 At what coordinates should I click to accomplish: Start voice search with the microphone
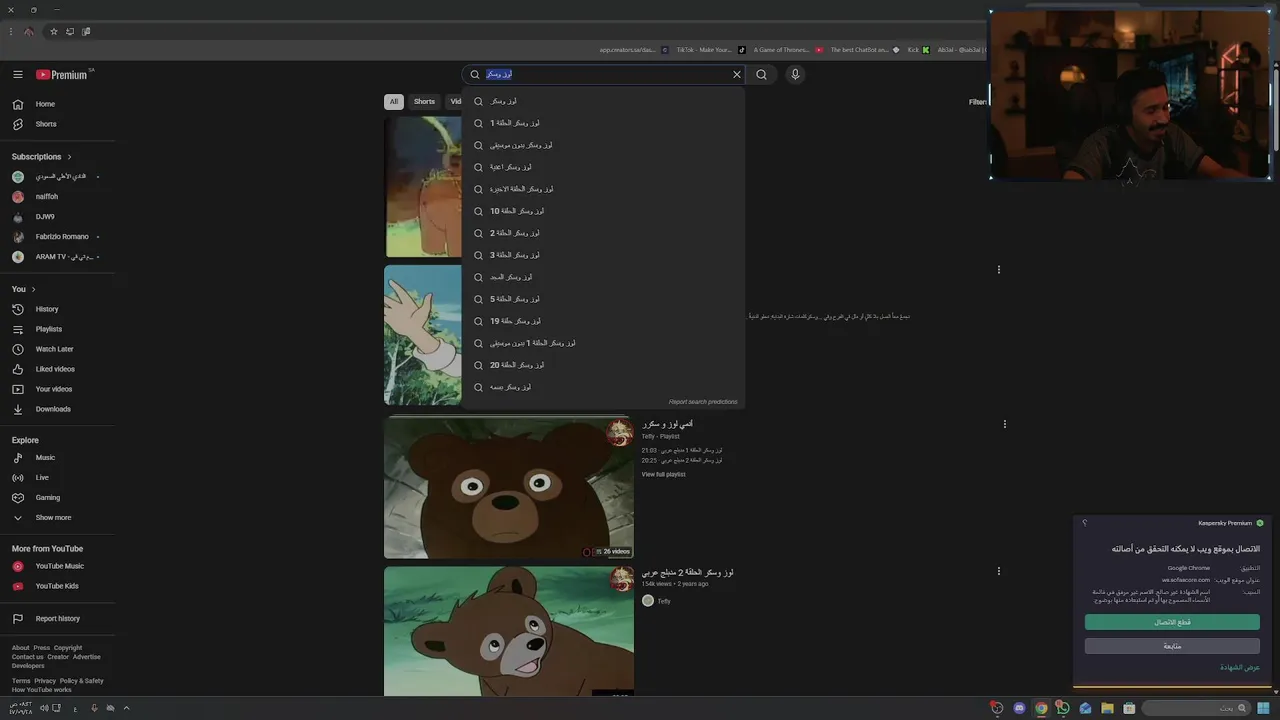pyautogui.click(x=795, y=74)
